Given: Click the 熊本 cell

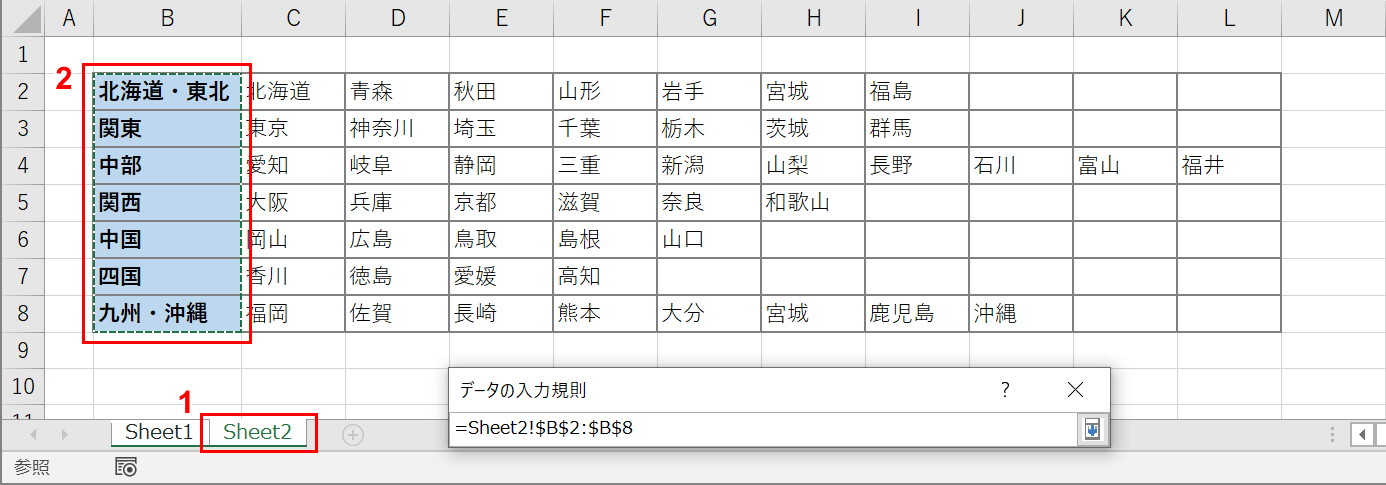Looking at the screenshot, I should (605, 314).
